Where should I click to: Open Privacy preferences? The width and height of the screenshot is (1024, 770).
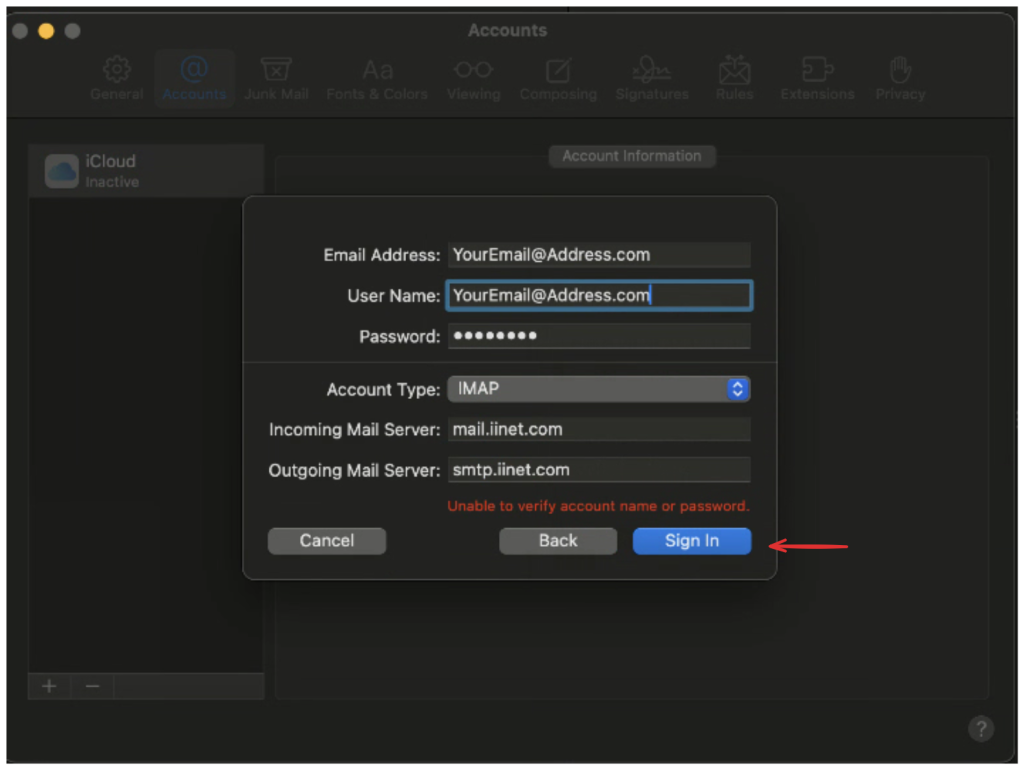[x=900, y=79]
